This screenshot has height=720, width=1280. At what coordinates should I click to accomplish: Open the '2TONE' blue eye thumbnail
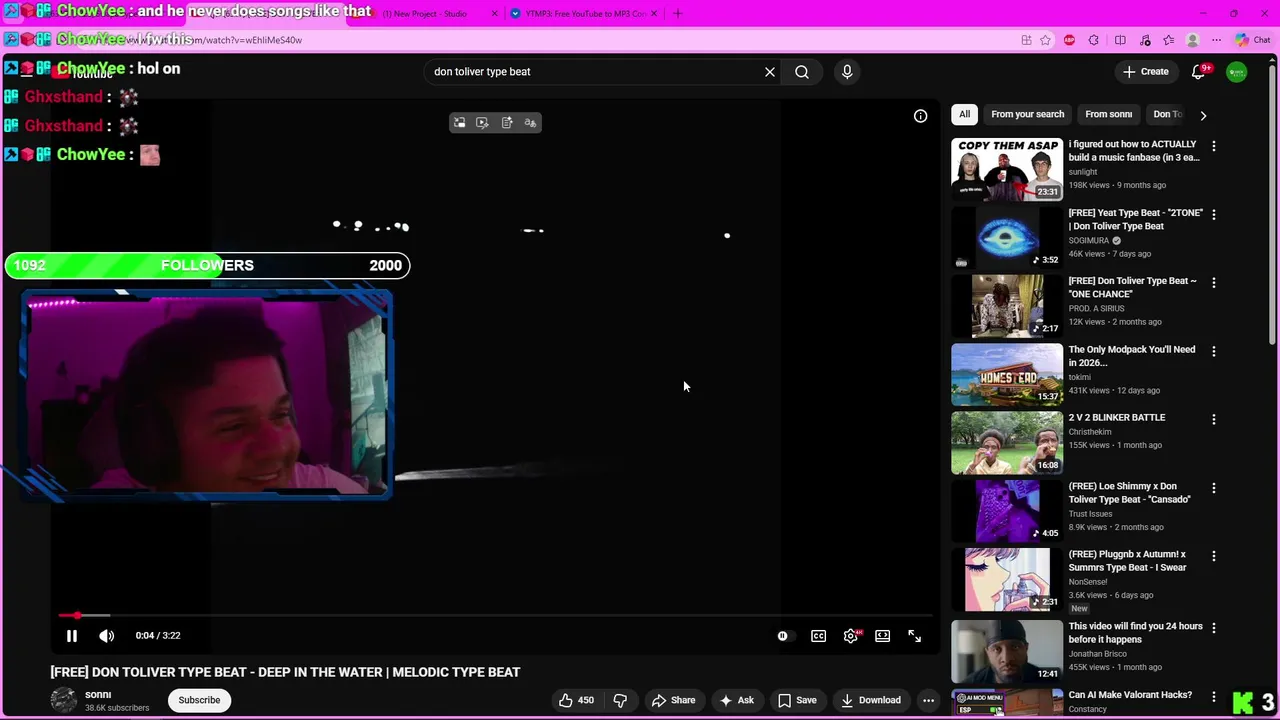1007,238
